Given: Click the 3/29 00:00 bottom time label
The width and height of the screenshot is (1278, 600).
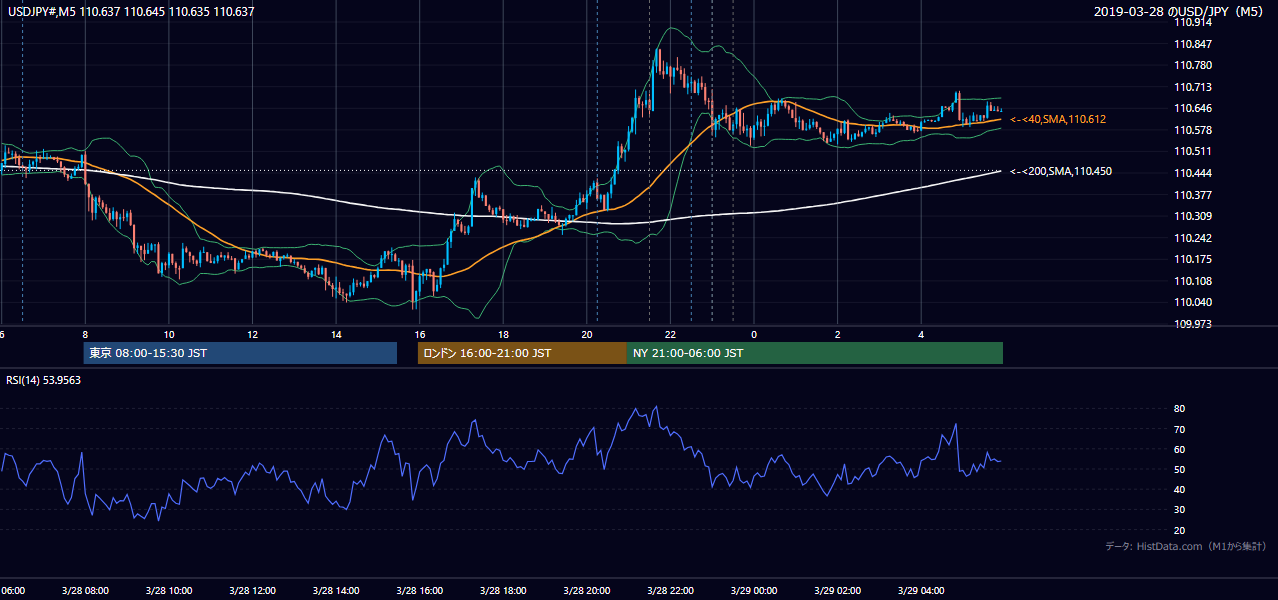Looking at the screenshot, I should 754,591.
